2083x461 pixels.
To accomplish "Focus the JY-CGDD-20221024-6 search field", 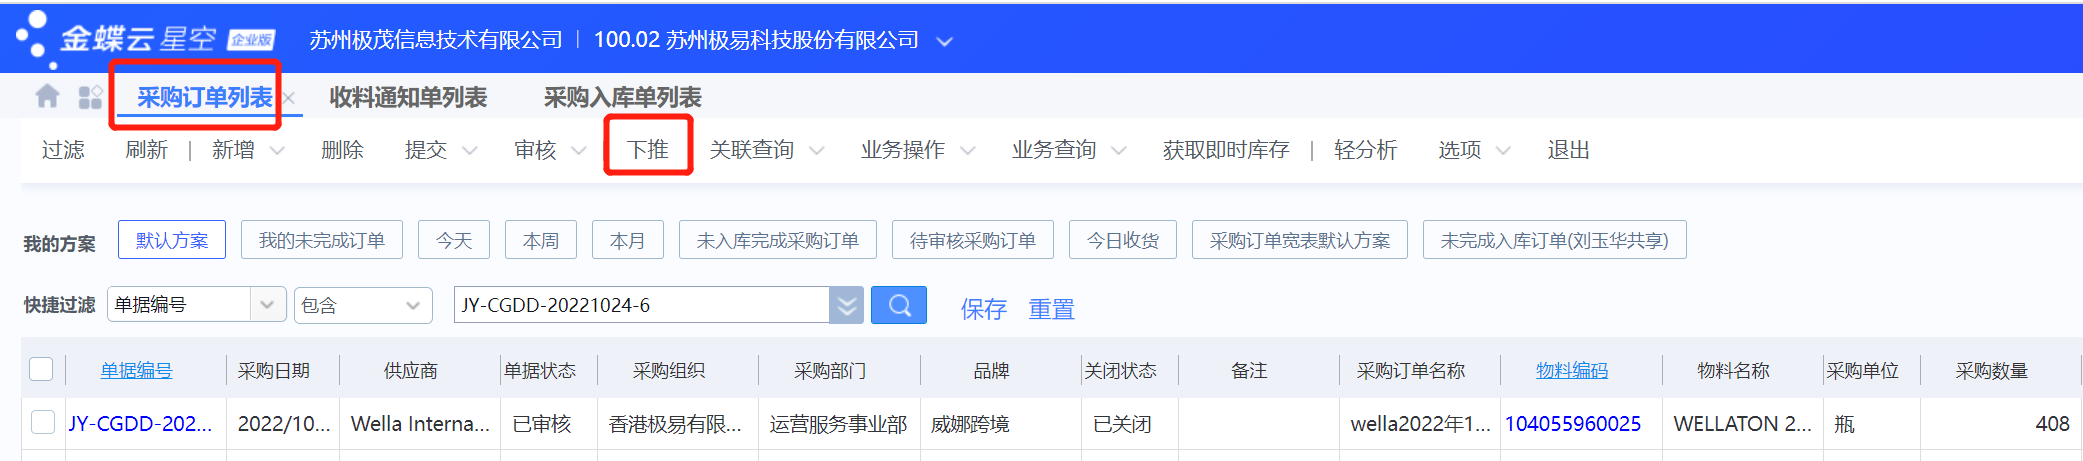I will pyautogui.click(x=642, y=305).
